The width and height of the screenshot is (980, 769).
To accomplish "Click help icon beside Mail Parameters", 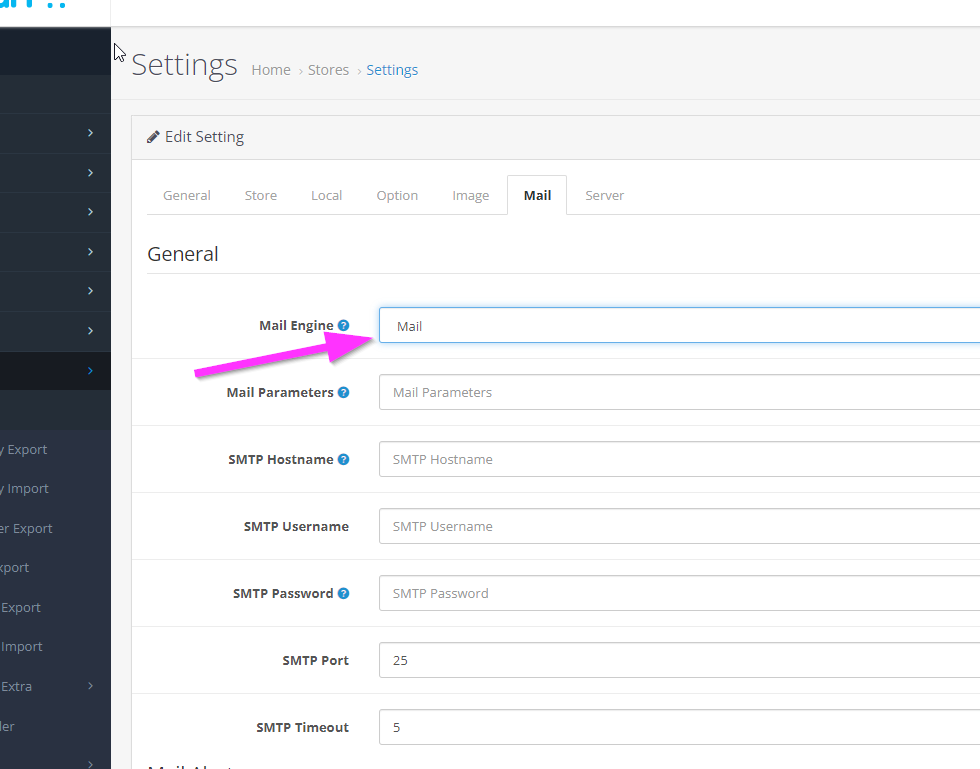I will 343,393.
